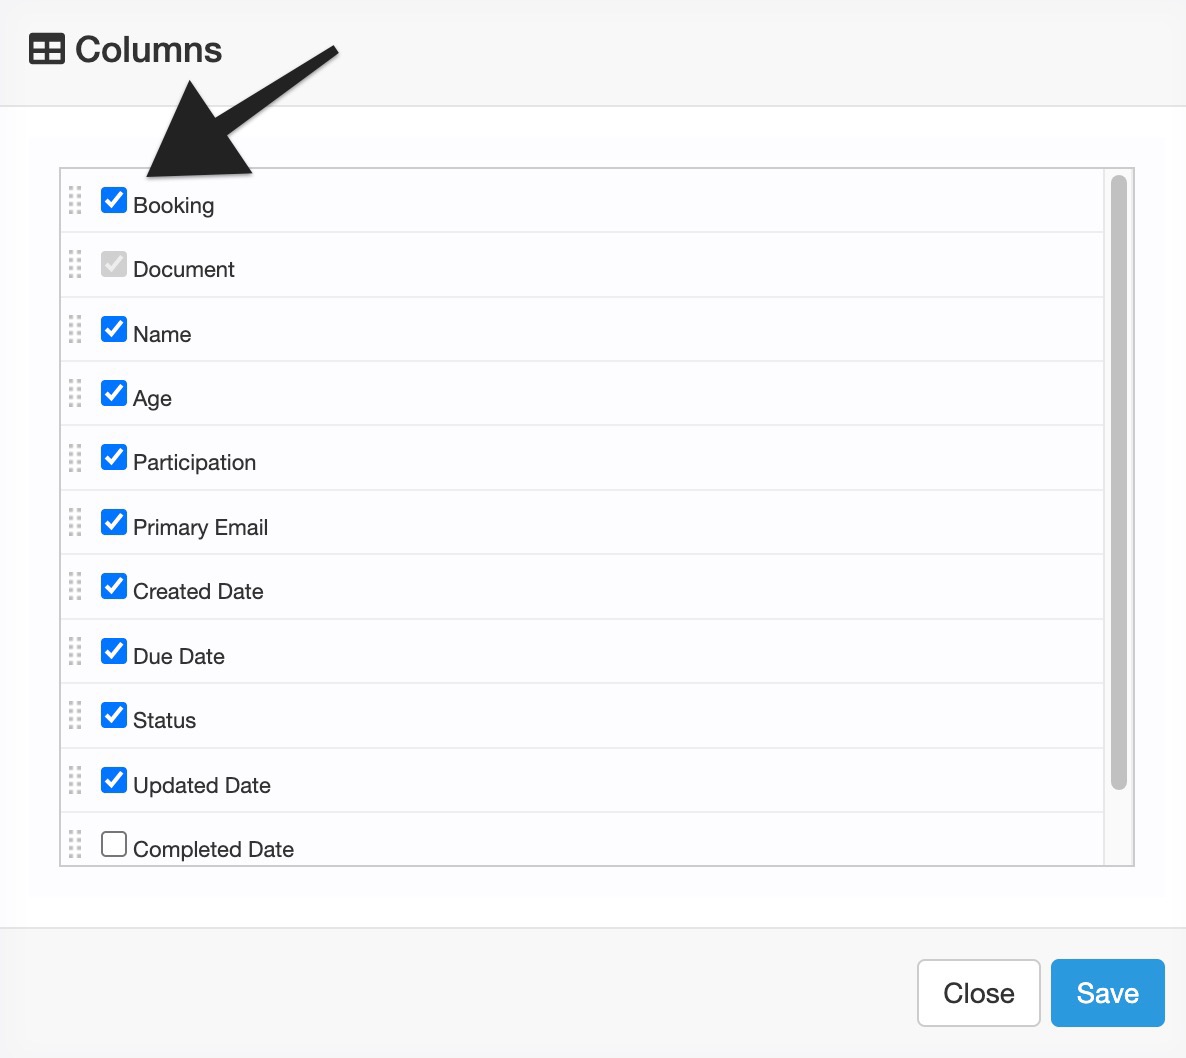This screenshot has width=1186, height=1058.
Task: Click the Created Date label text
Action: [x=198, y=591]
